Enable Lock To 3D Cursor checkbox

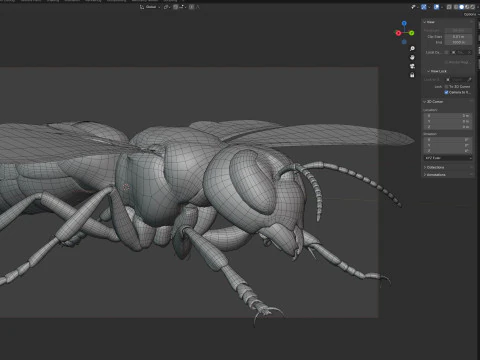coord(446,87)
